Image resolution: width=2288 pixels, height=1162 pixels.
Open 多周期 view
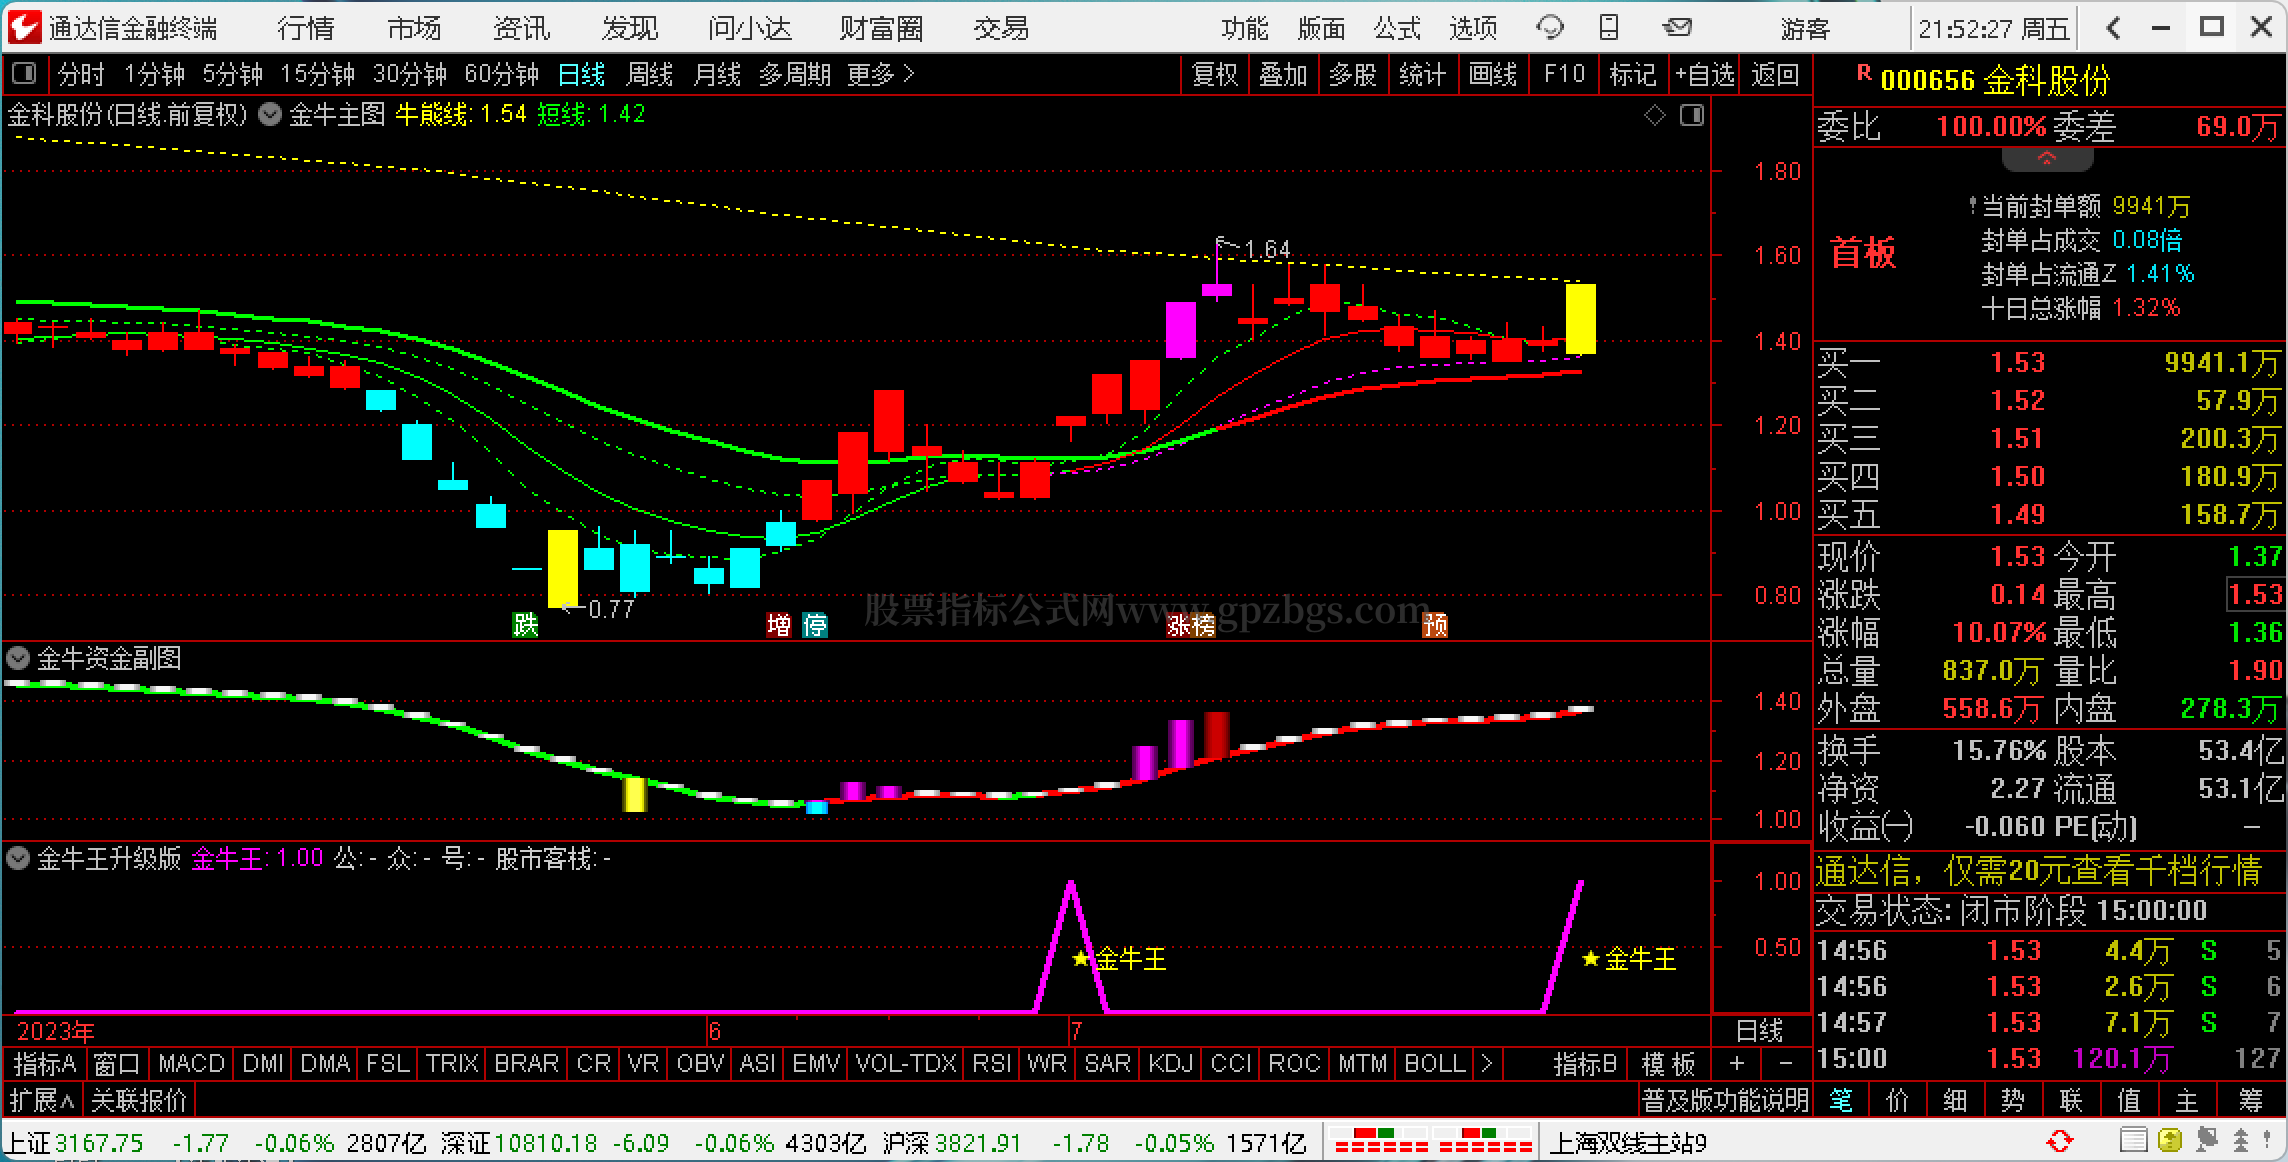[x=795, y=74]
